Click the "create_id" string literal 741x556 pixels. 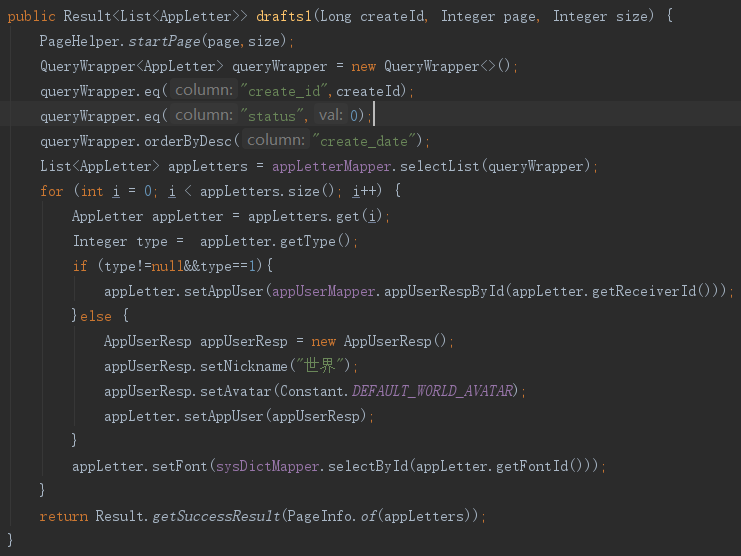point(283,91)
